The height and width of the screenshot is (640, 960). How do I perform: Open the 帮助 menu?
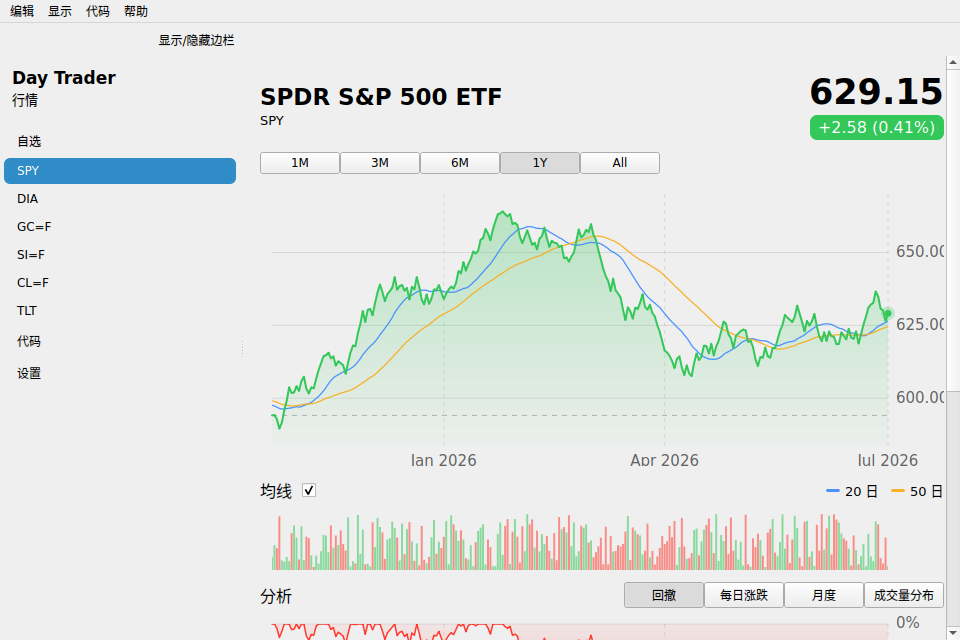tap(136, 11)
